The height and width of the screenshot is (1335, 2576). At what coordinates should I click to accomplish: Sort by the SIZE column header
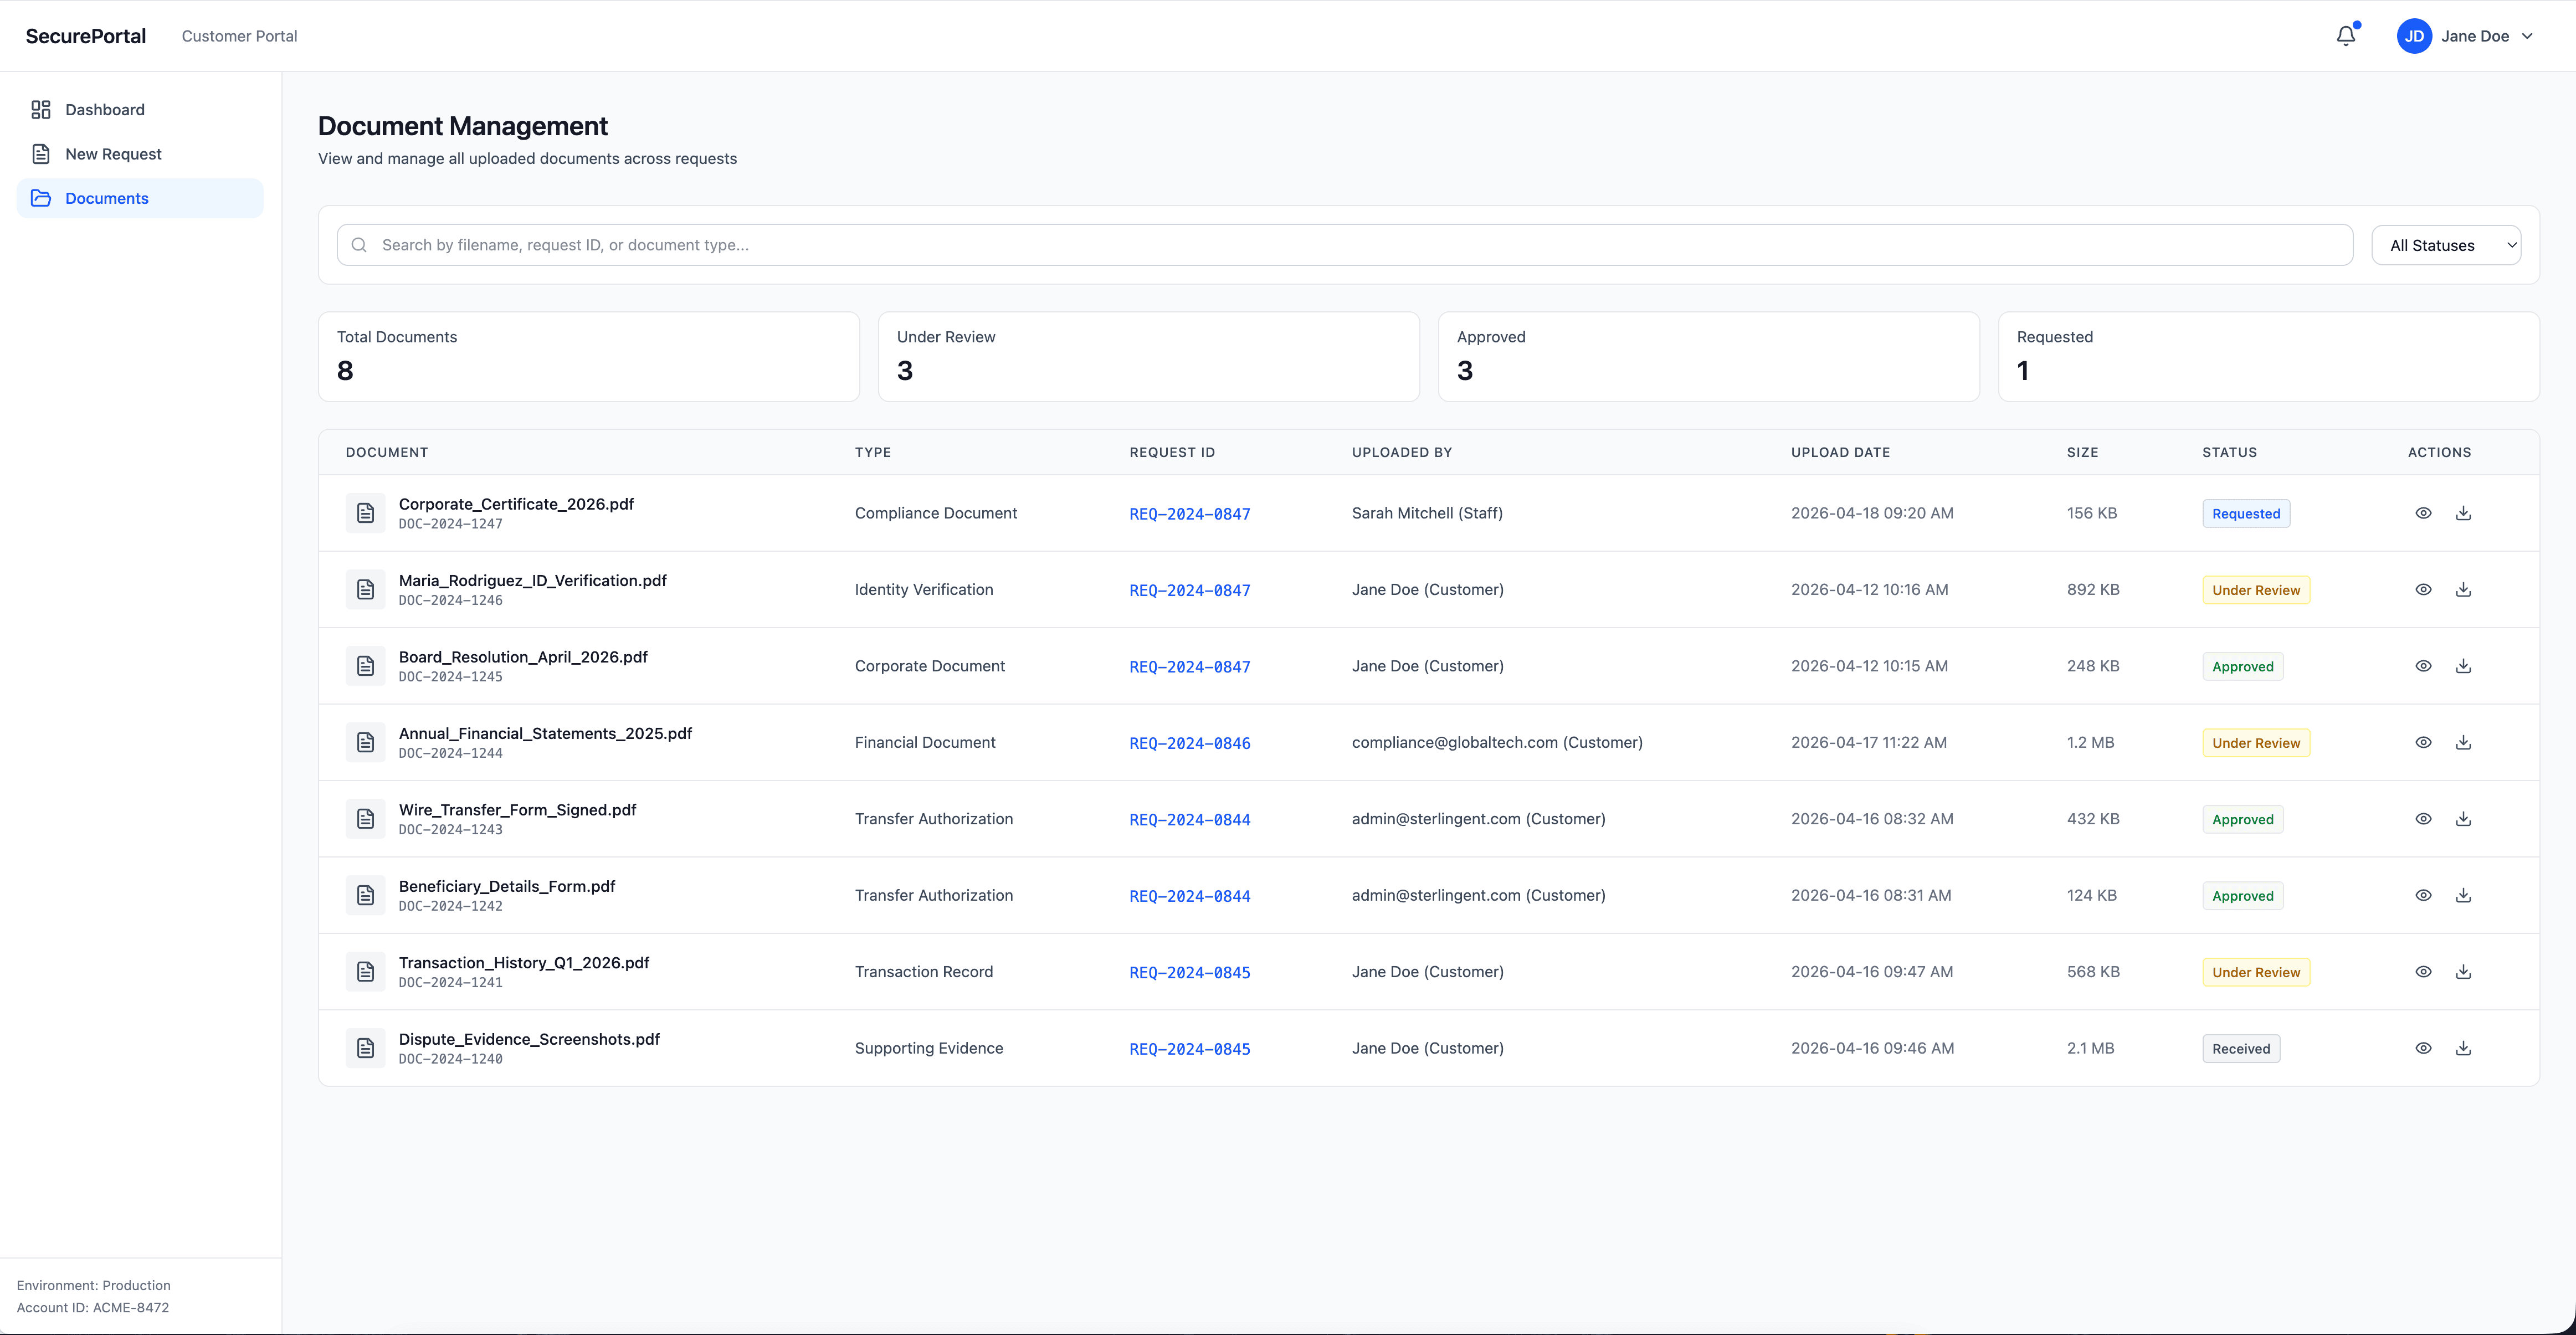pos(2082,452)
